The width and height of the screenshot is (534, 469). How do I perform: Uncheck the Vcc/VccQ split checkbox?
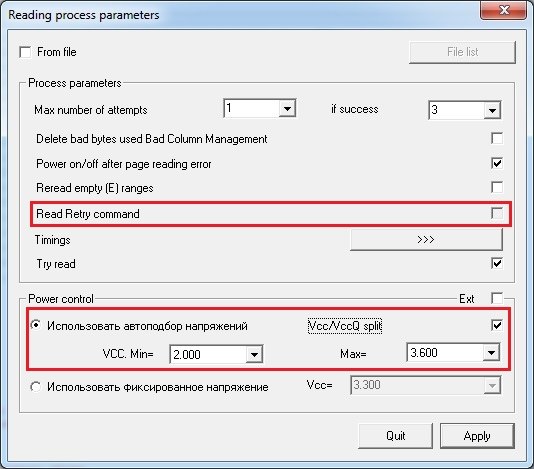(x=497, y=325)
